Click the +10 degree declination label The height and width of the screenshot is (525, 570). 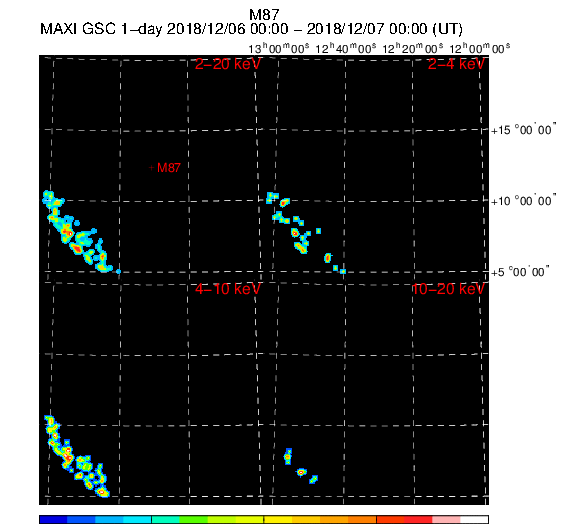[x=523, y=201]
